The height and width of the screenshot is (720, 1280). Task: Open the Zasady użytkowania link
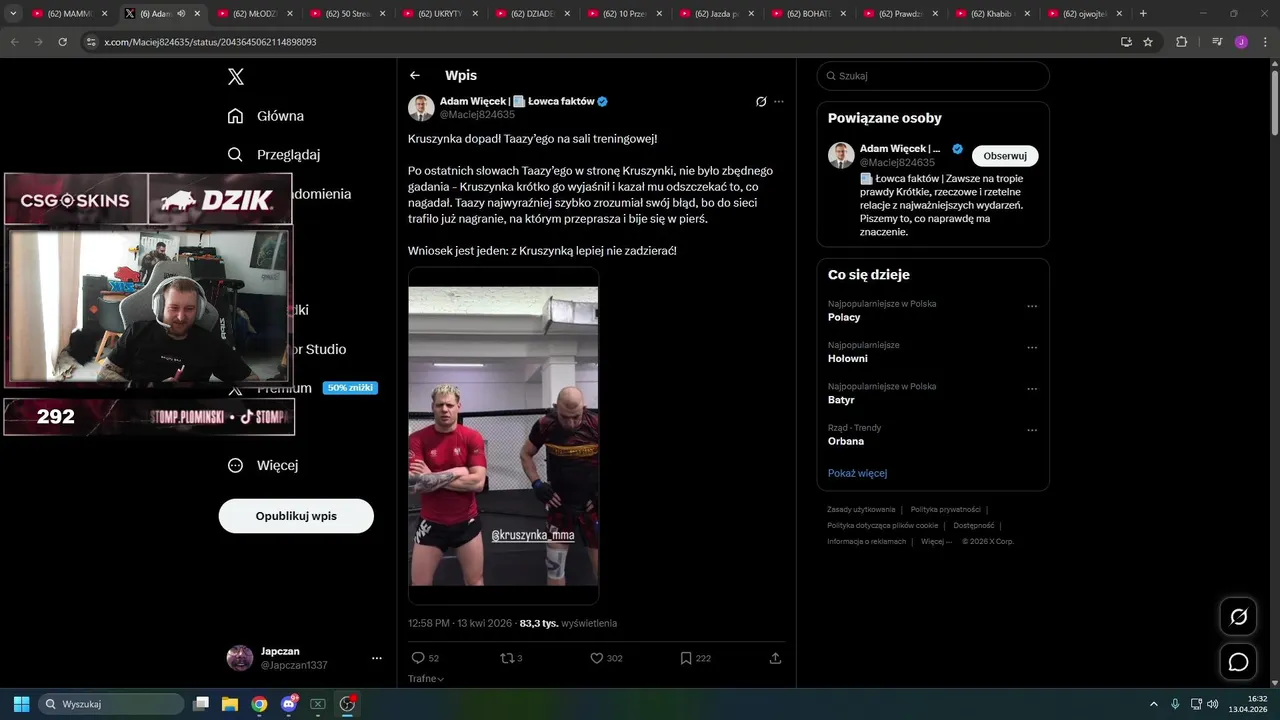pos(861,509)
